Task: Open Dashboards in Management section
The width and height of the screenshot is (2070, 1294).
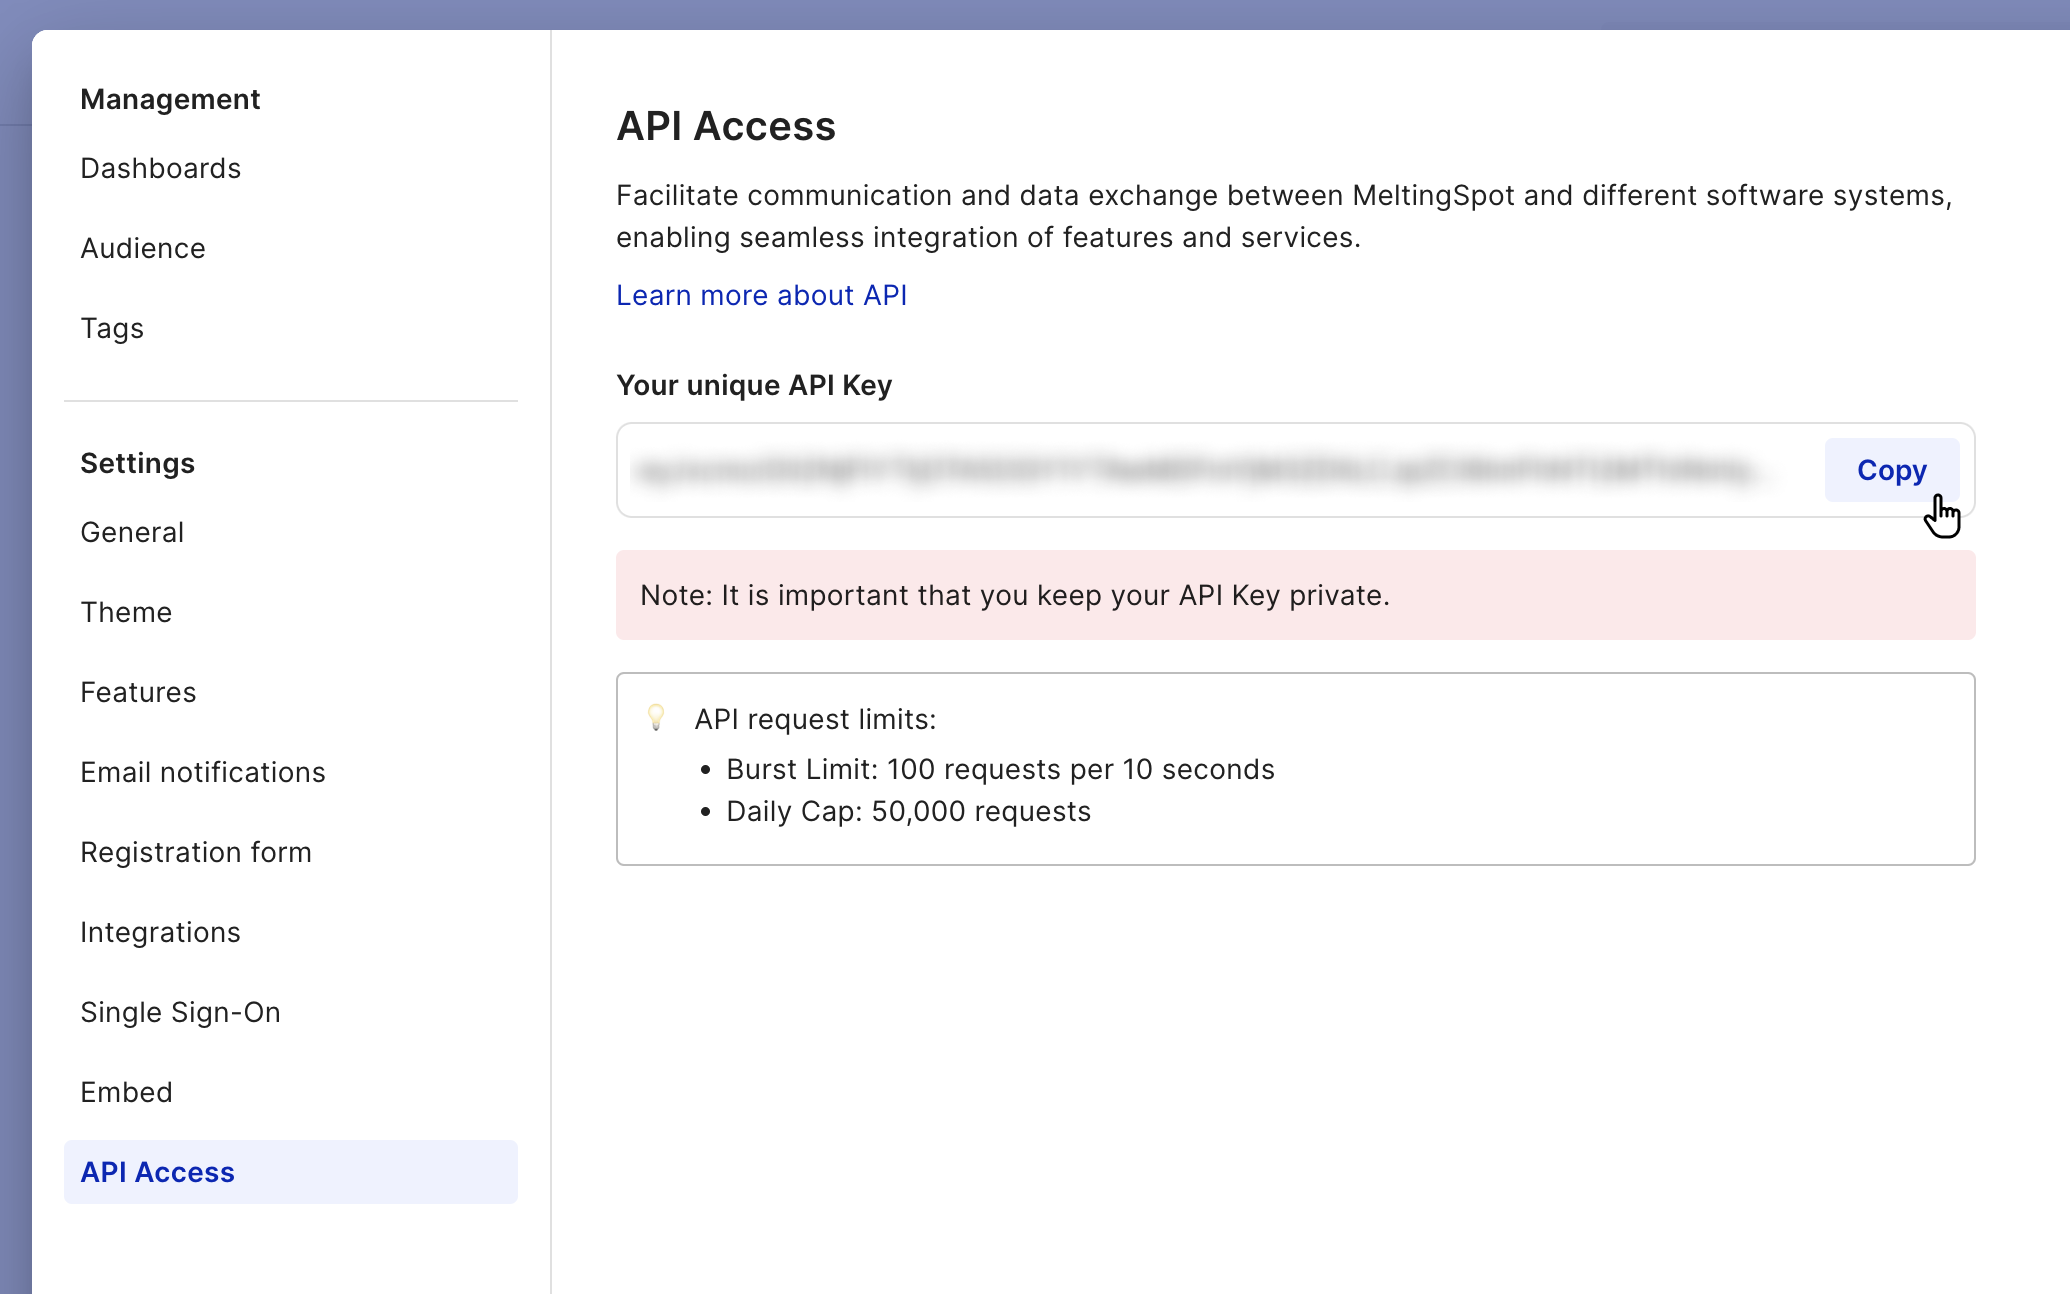Action: tap(160, 168)
